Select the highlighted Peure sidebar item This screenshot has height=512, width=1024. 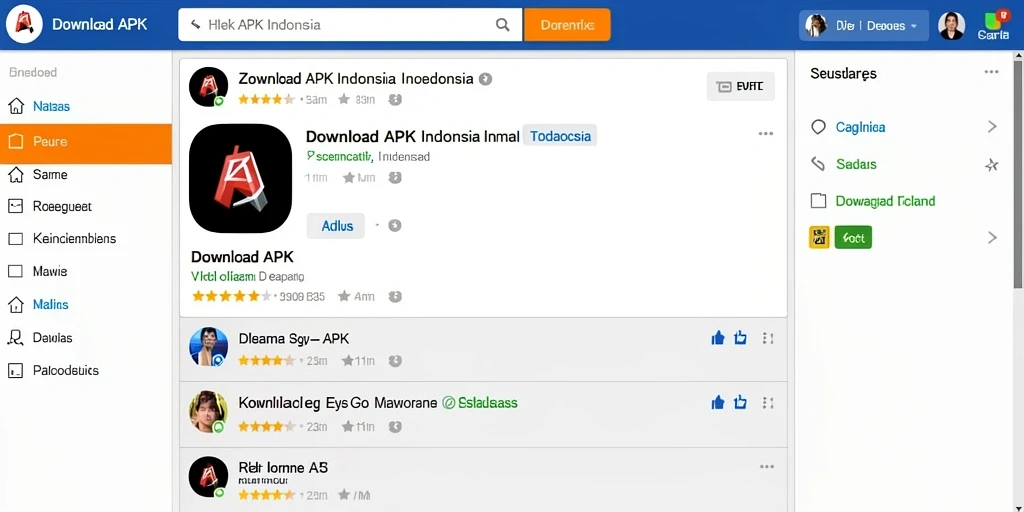coord(86,142)
